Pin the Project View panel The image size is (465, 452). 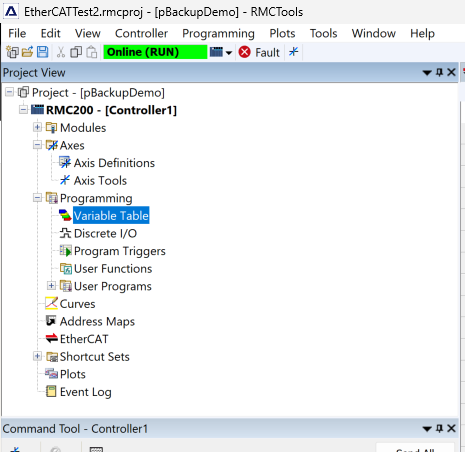440,72
